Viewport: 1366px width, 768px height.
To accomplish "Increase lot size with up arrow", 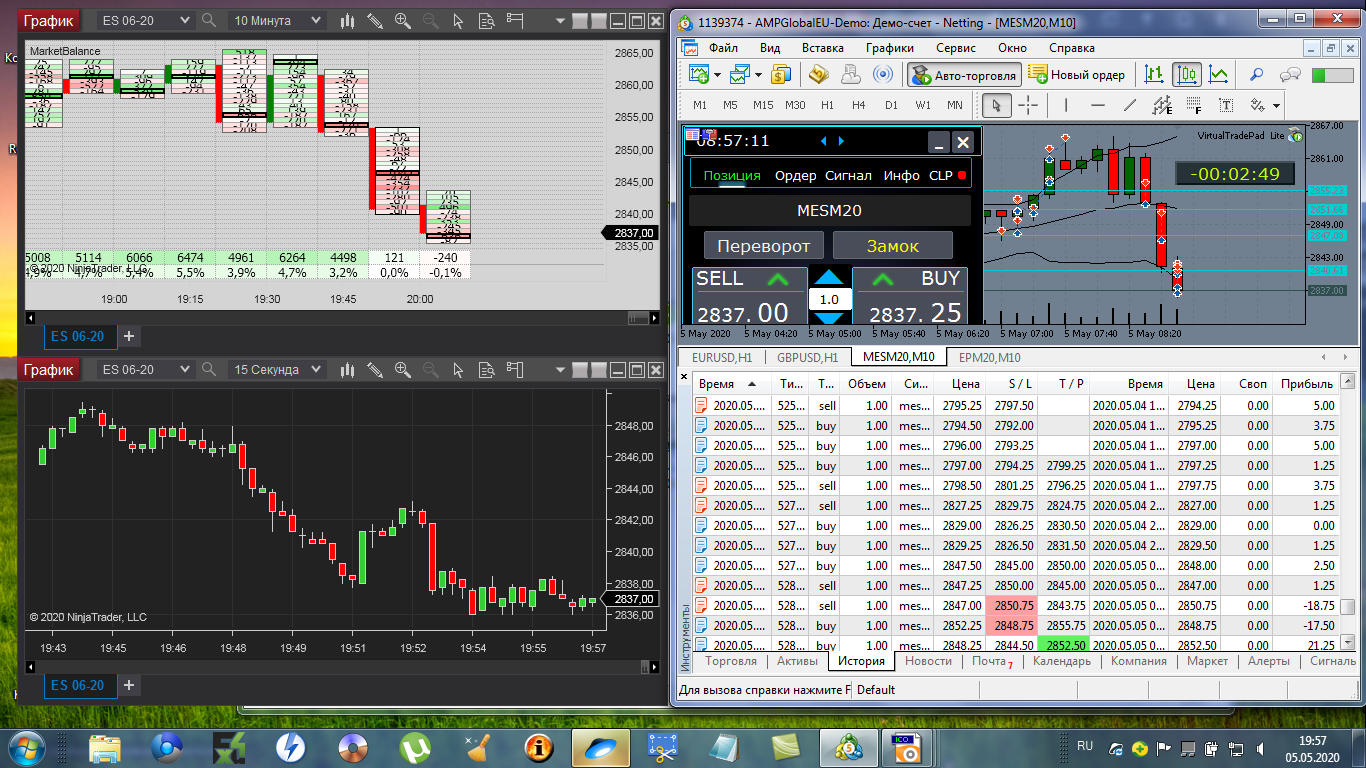I will pos(830,278).
